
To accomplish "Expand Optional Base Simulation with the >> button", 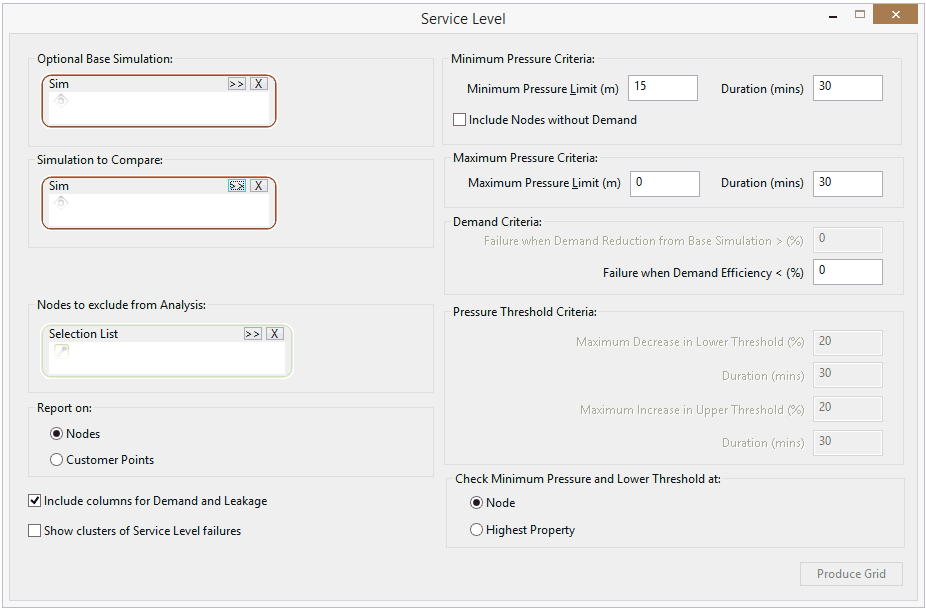I will tap(236, 84).
